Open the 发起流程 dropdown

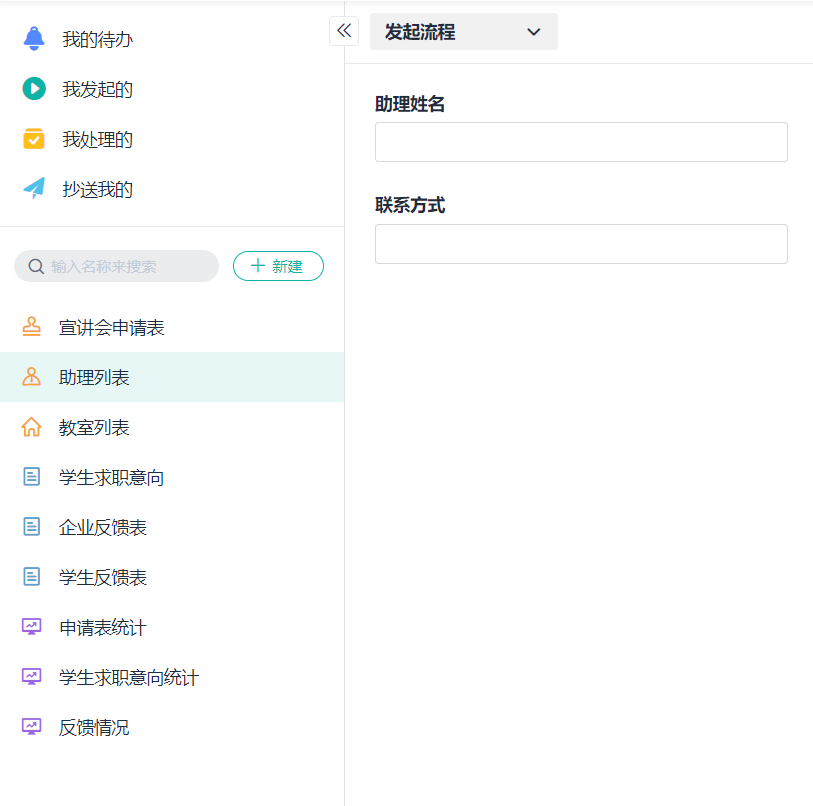pyautogui.click(x=463, y=32)
